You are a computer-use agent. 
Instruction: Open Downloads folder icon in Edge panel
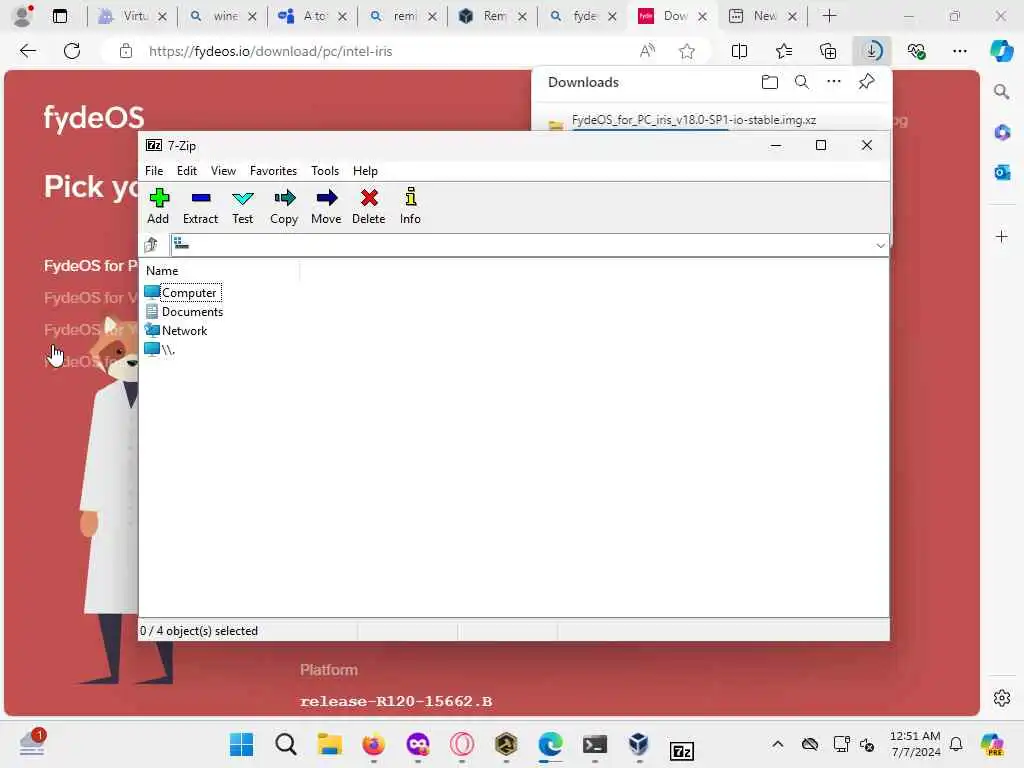770,82
